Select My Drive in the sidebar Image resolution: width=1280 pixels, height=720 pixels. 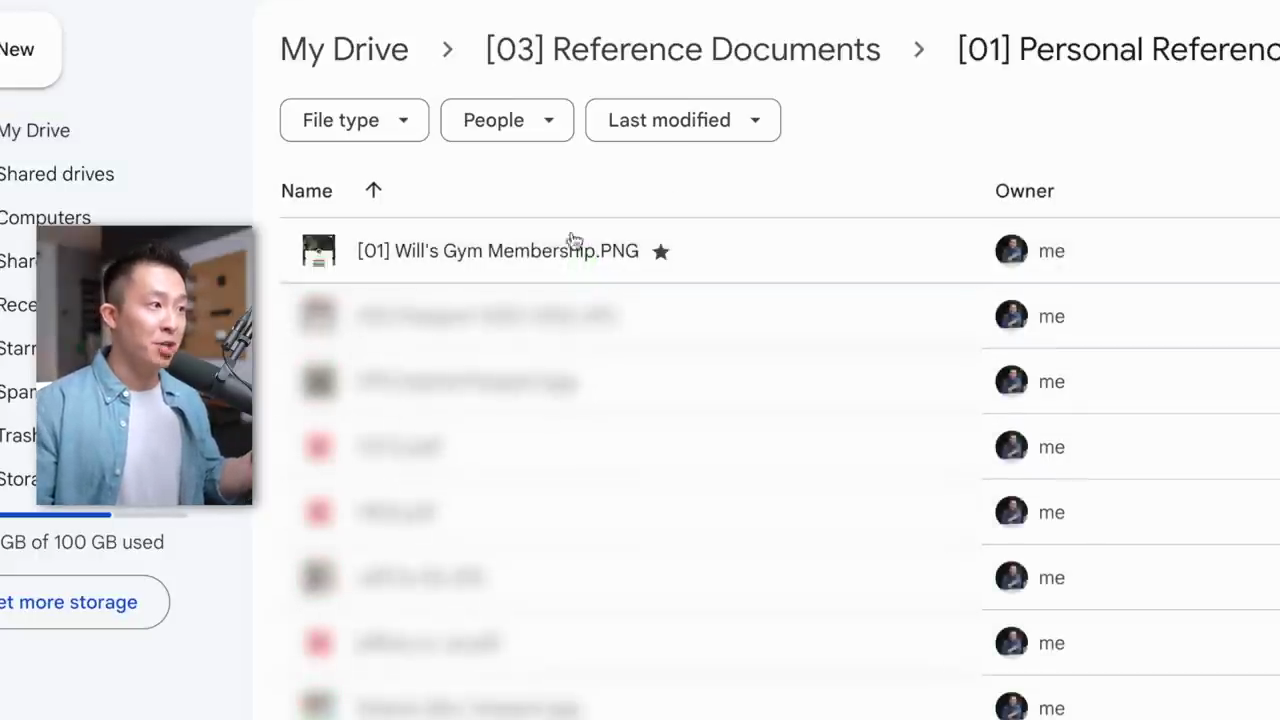point(35,131)
